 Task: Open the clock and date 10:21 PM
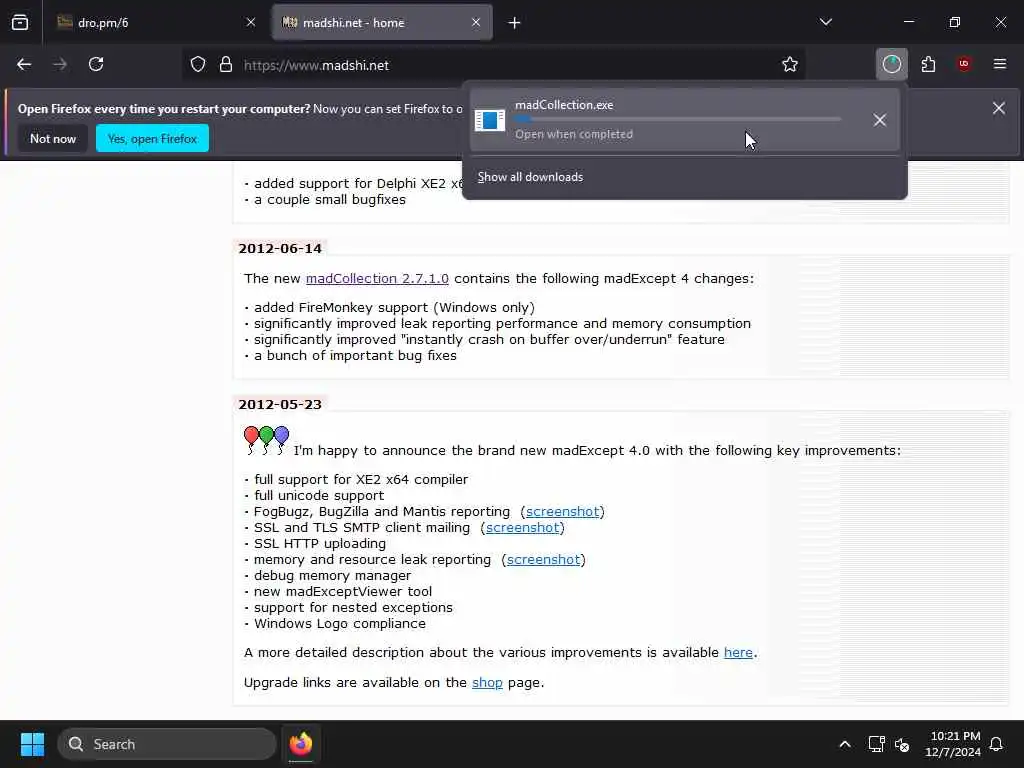click(x=953, y=744)
